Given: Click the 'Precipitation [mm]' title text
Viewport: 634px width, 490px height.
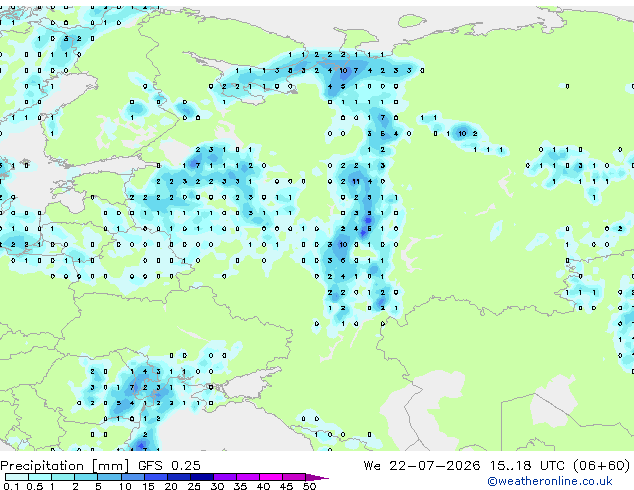Looking at the screenshot, I should pos(64,466).
